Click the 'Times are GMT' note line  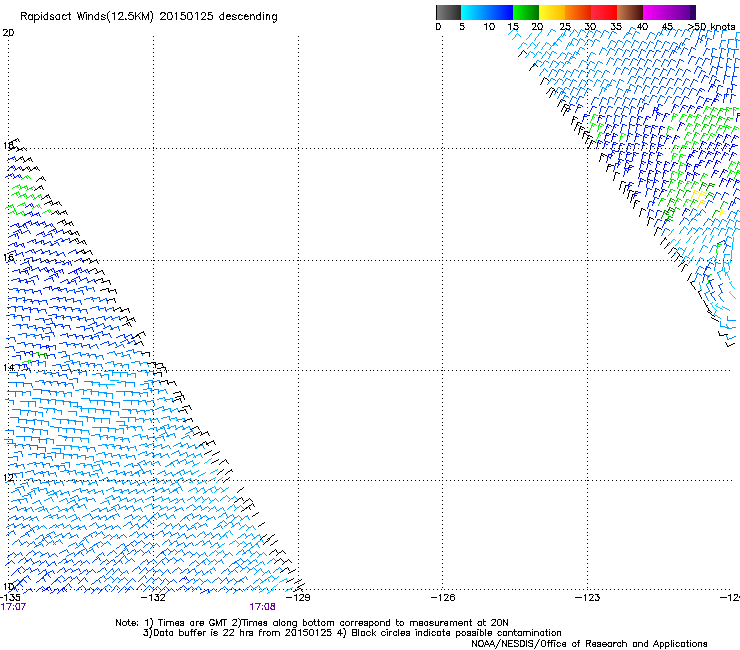(x=312, y=623)
